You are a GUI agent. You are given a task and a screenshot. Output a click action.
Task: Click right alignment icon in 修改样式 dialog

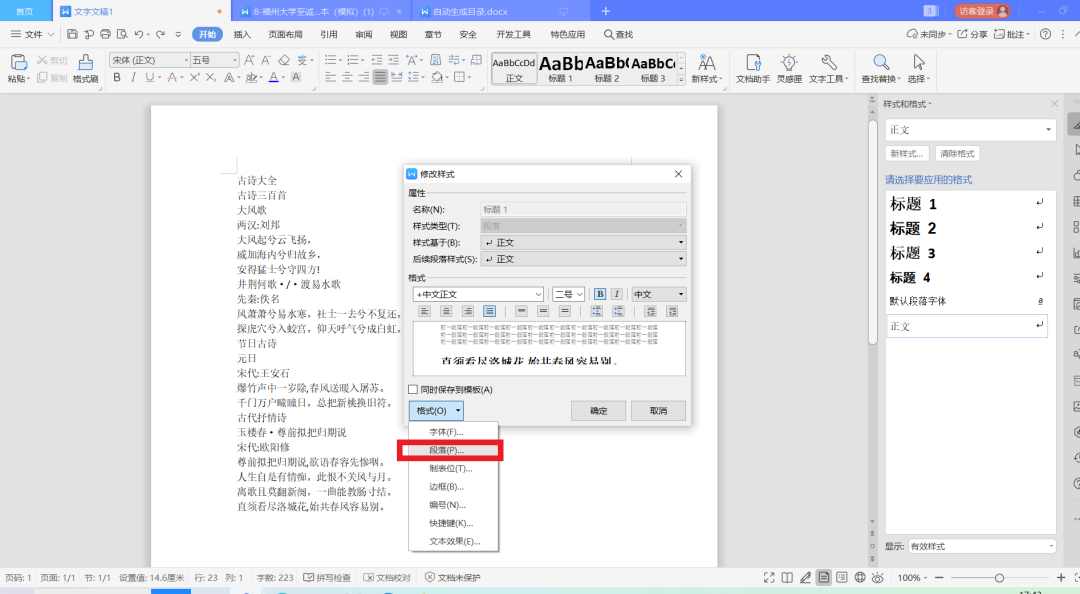tap(468, 311)
